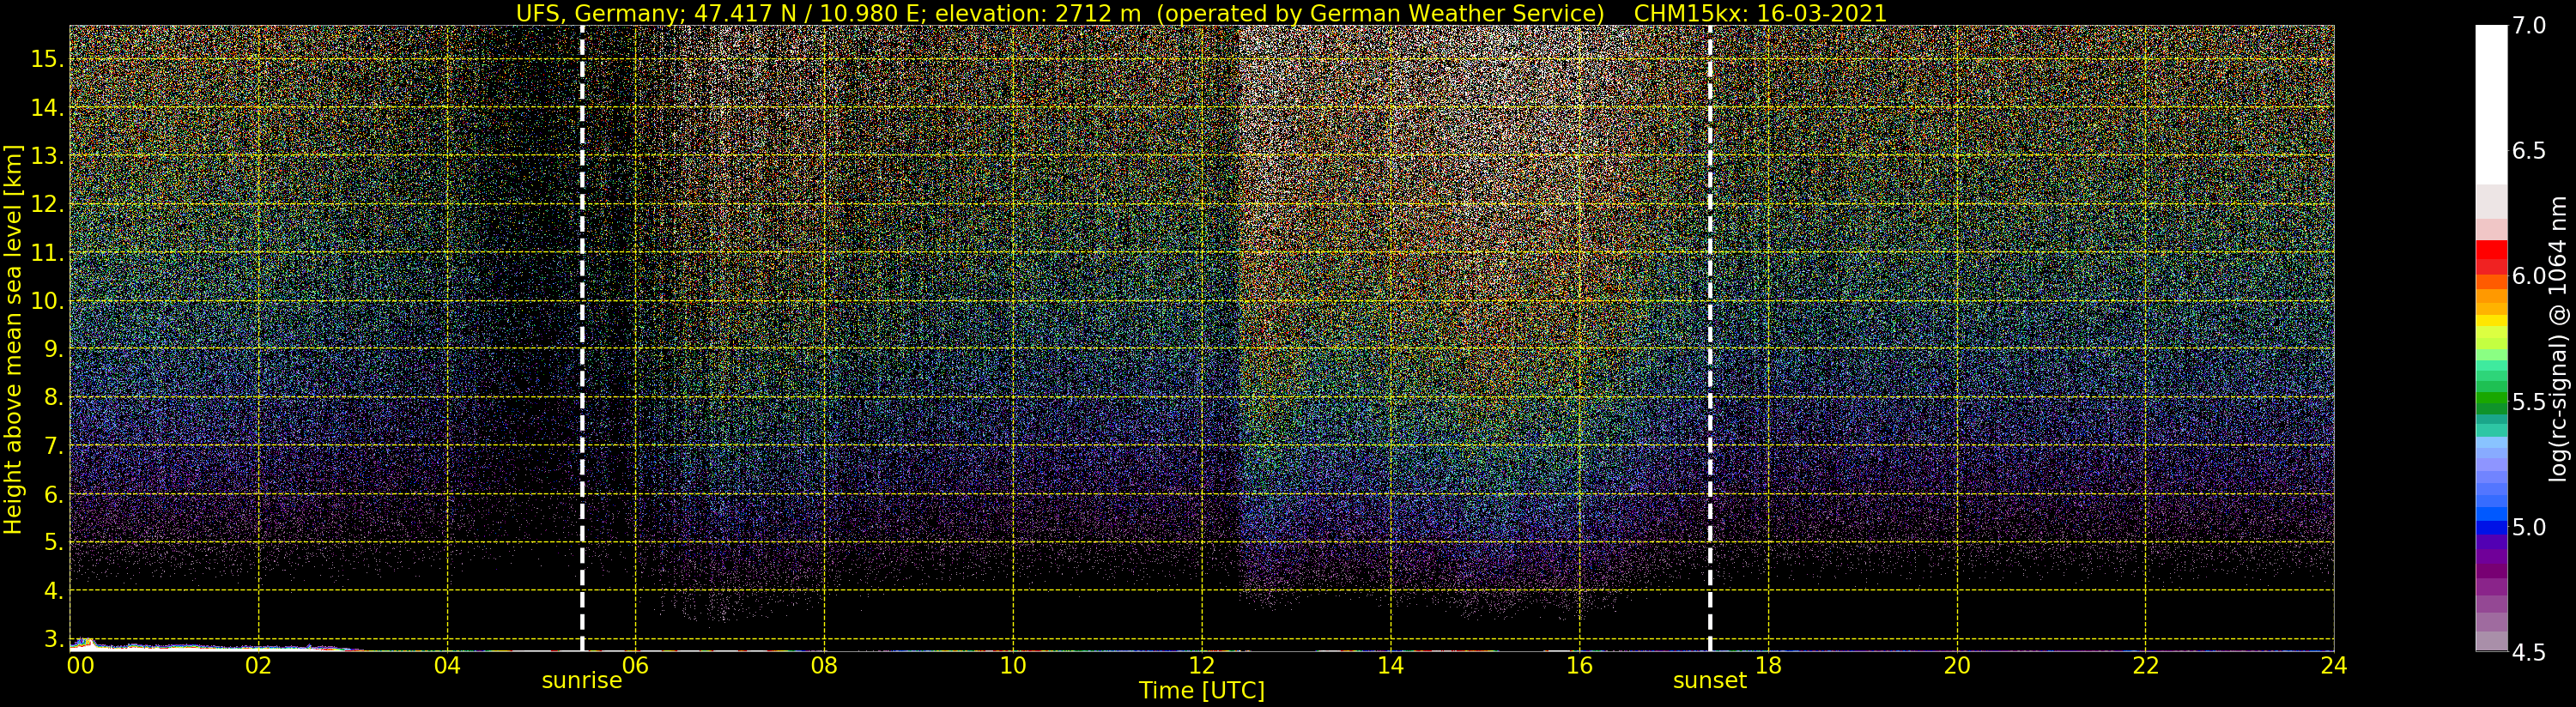Select the 00 tick on the time axis
Image resolution: width=2576 pixels, height=707 pixels.
[80, 666]
